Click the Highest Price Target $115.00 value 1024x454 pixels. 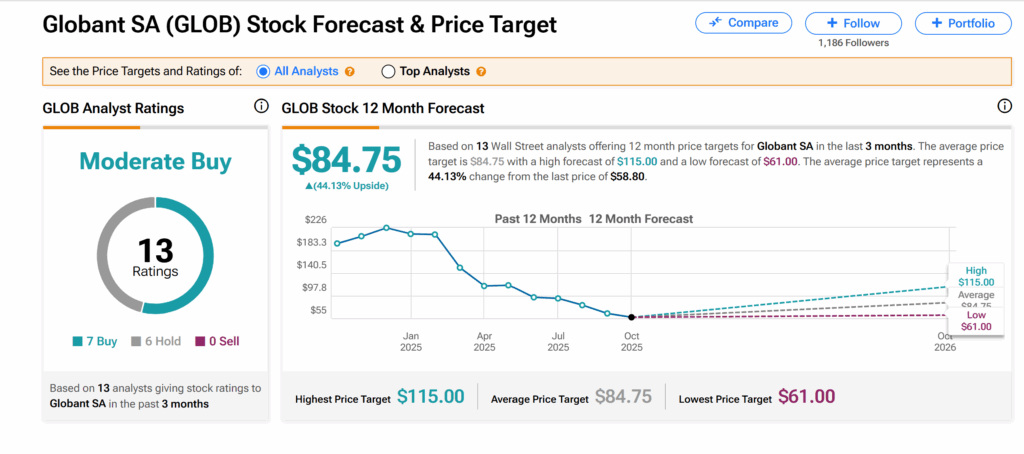(430, 397)
